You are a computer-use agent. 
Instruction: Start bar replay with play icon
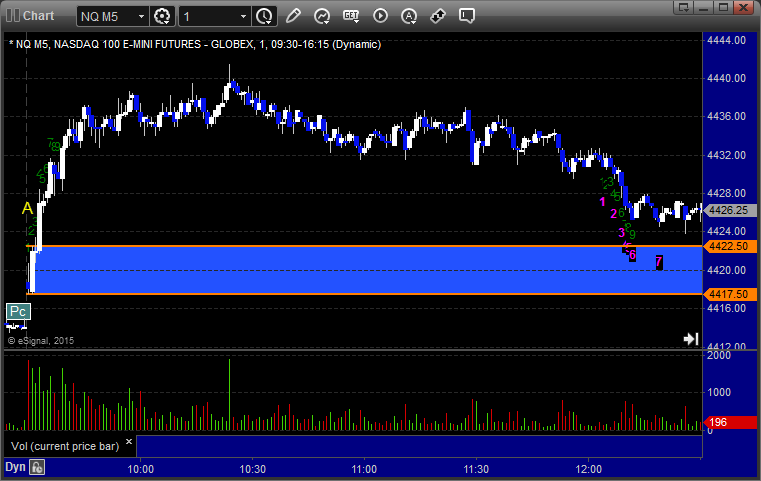click(380, 16)
